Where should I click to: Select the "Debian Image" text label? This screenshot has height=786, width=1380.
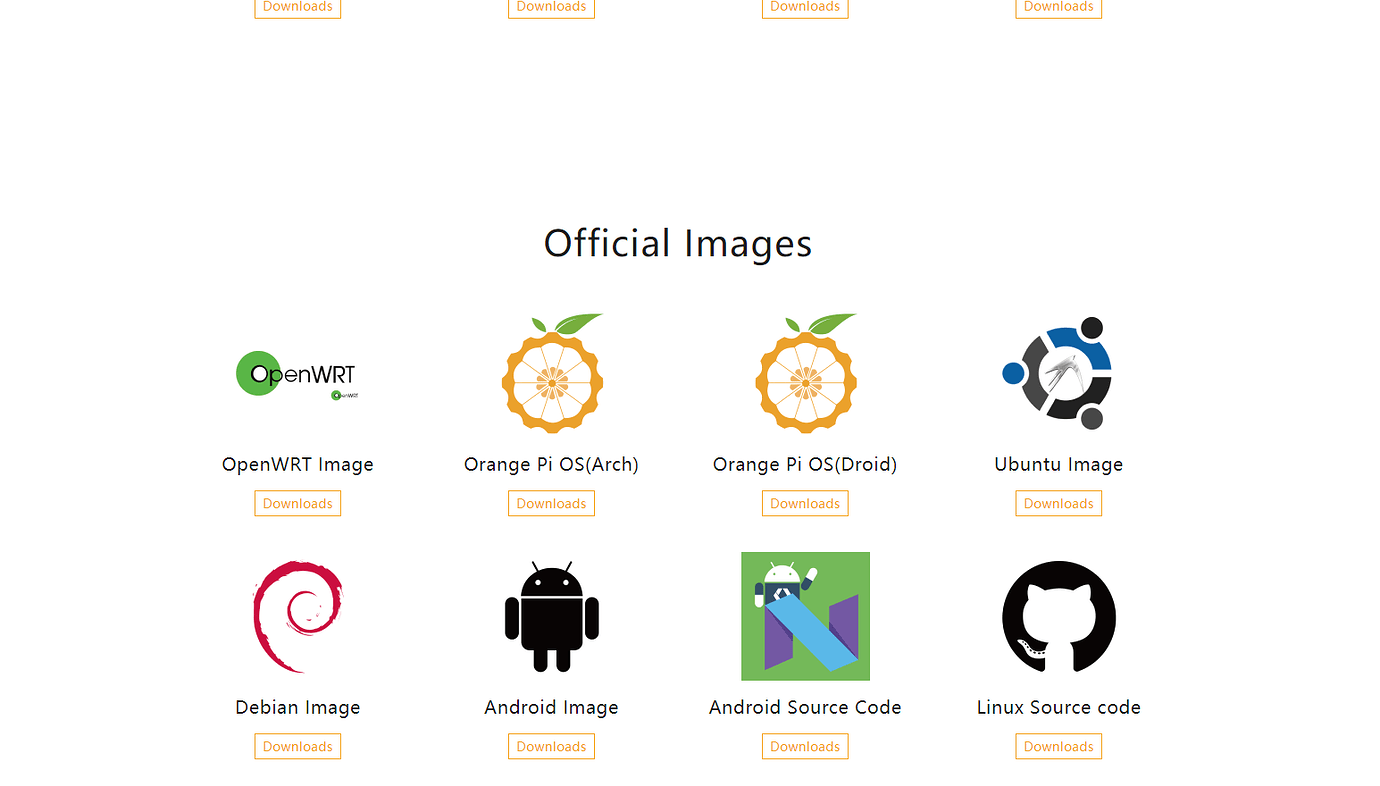coord(298,707)
